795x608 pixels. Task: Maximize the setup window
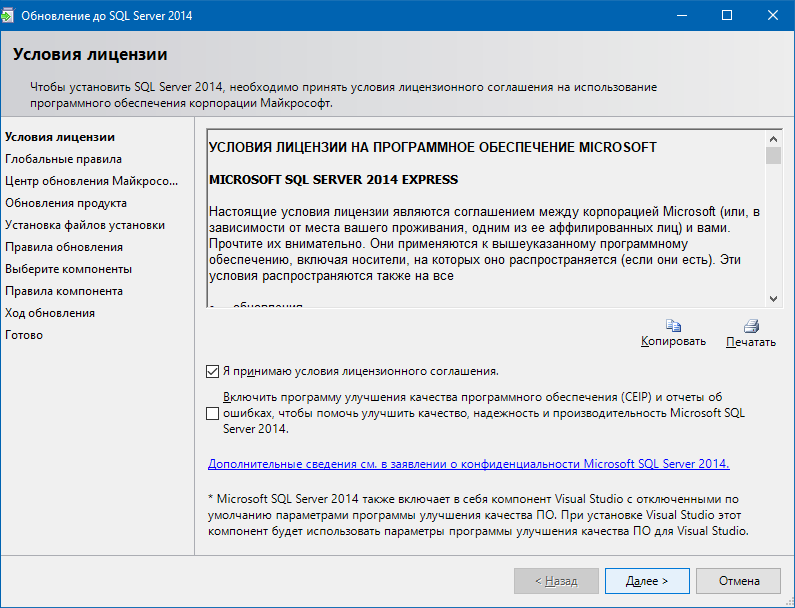tap(727, 15)
